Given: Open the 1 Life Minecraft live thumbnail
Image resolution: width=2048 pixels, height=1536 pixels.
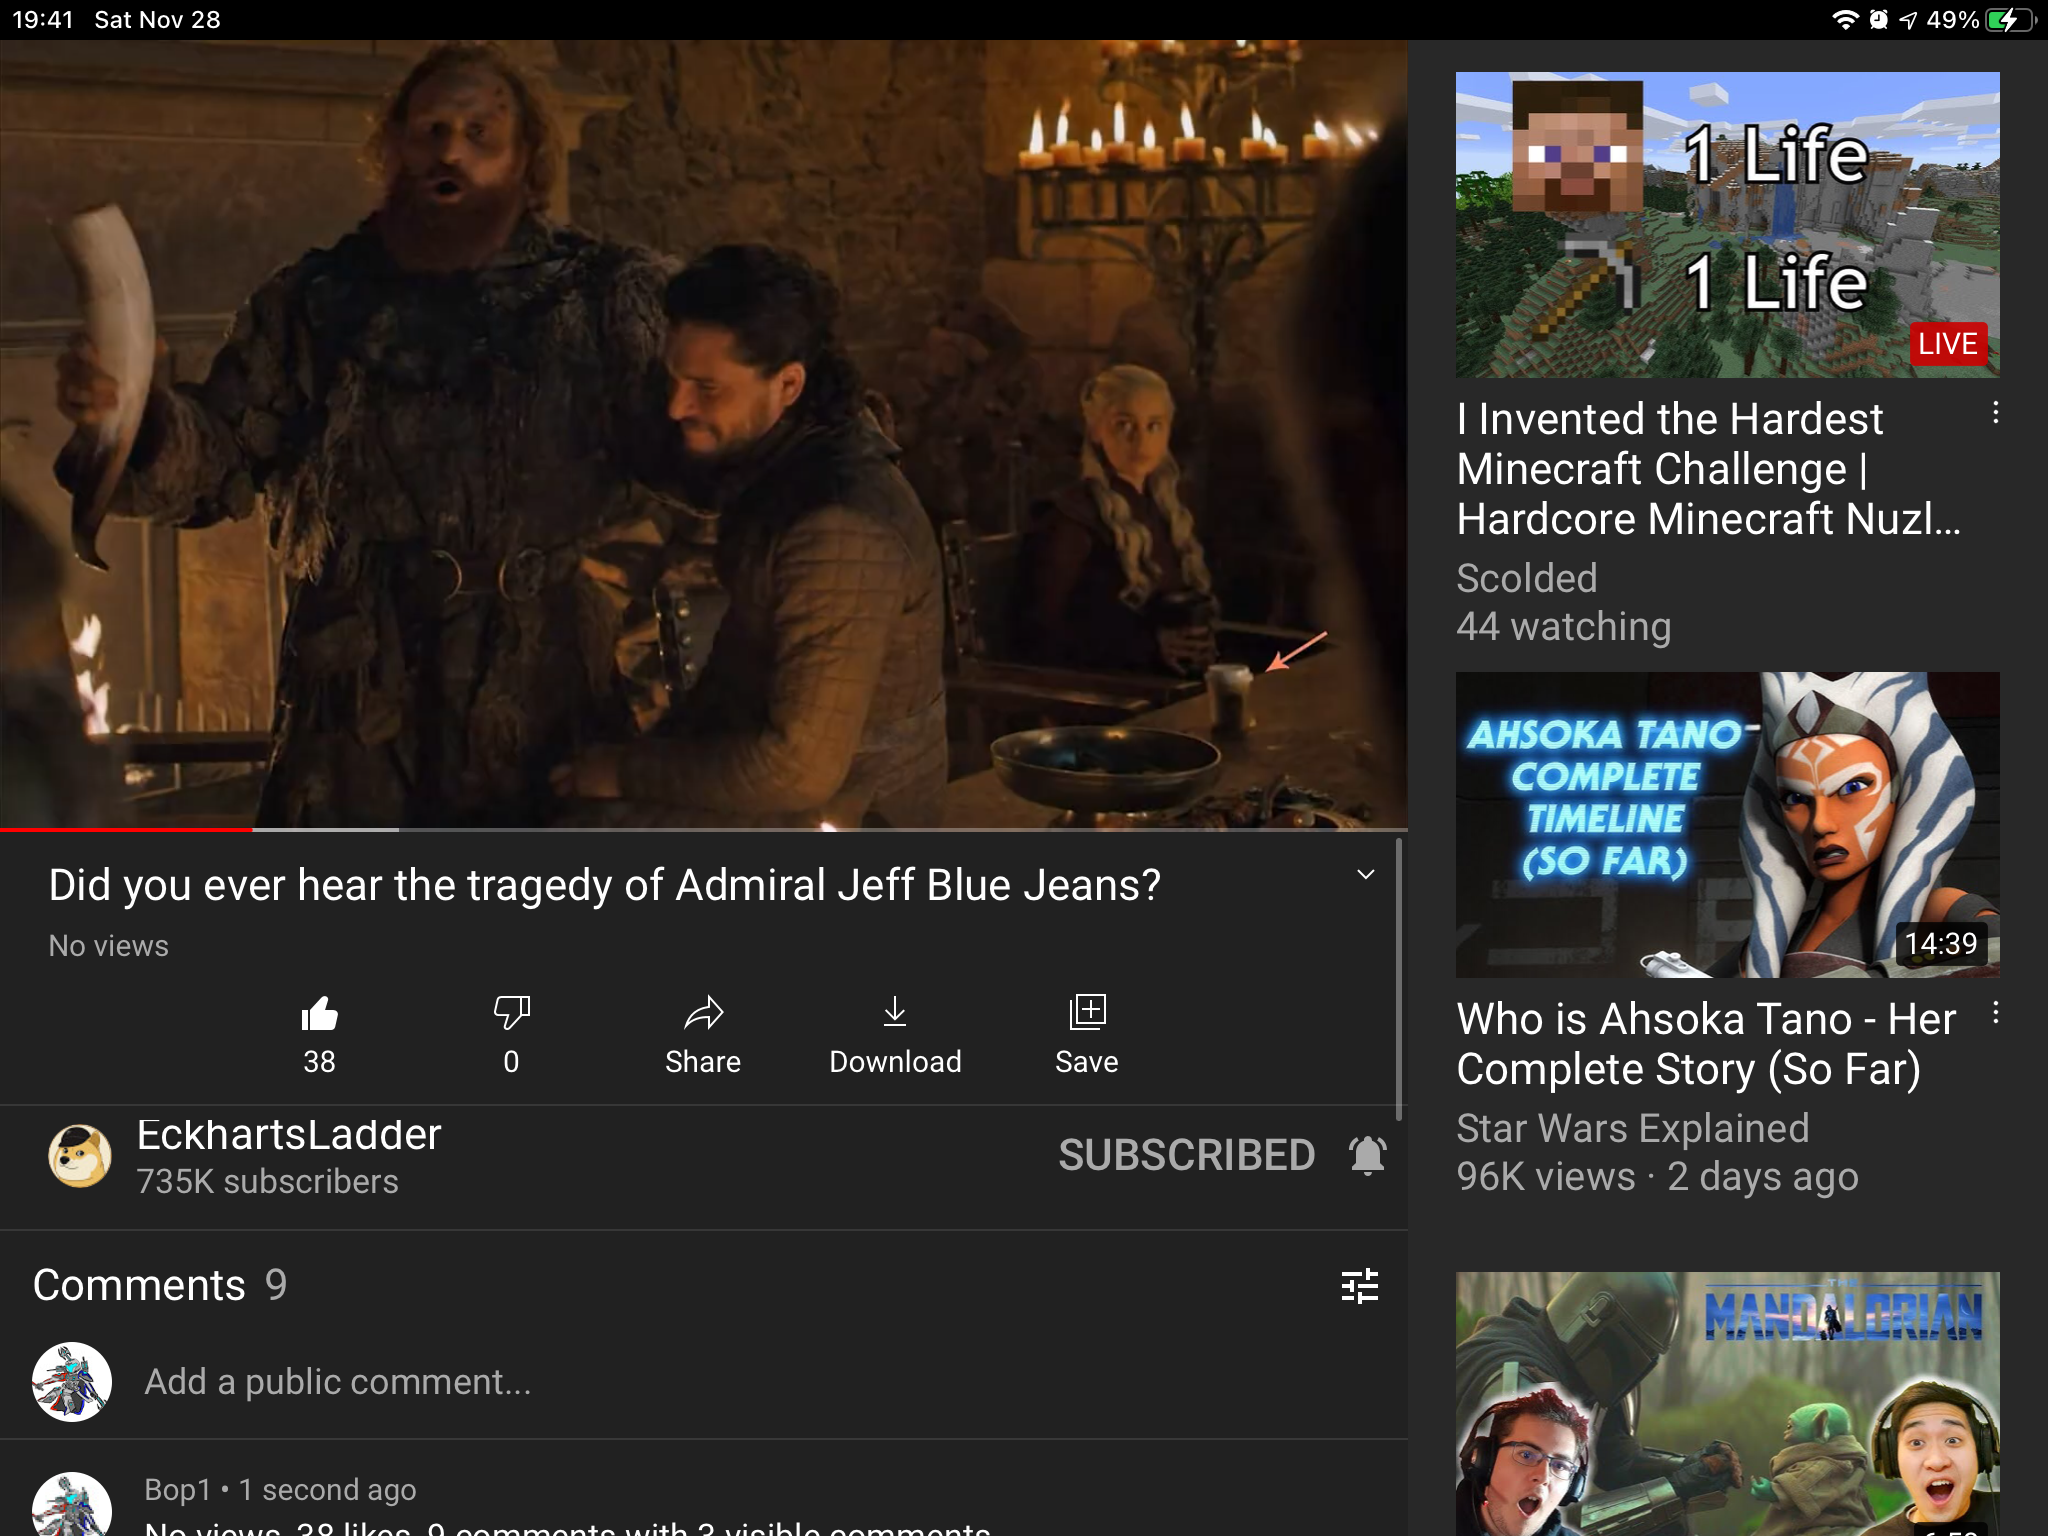Looking at the screenshot, I should point(1728,225).
